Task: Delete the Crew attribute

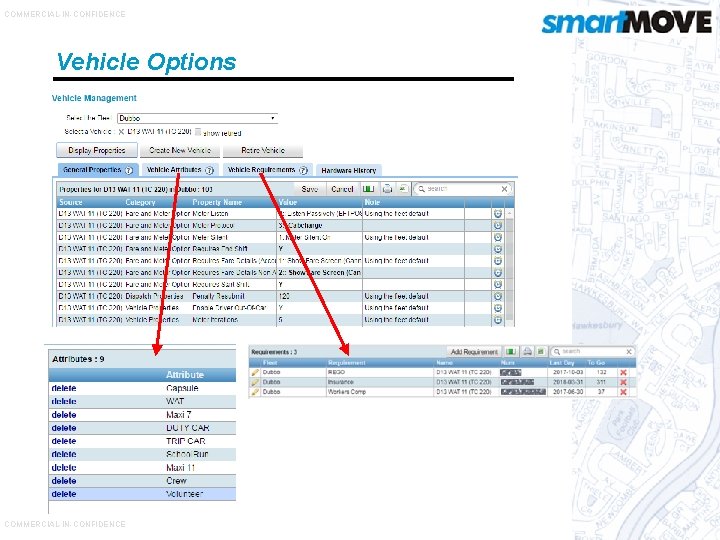Action: tap(64, 481)
